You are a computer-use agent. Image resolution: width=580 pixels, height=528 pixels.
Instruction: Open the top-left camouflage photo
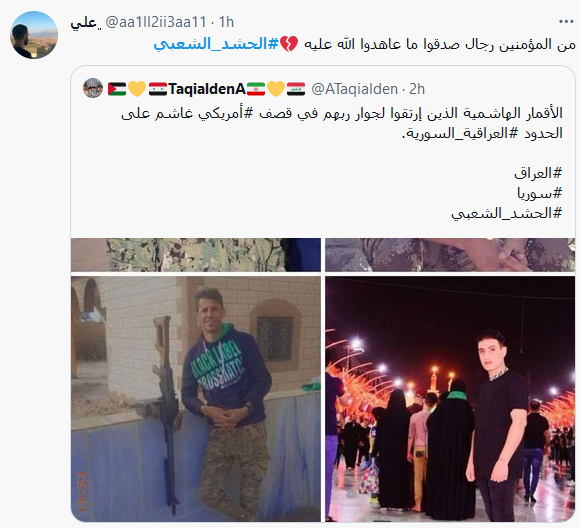pos(196,255)
